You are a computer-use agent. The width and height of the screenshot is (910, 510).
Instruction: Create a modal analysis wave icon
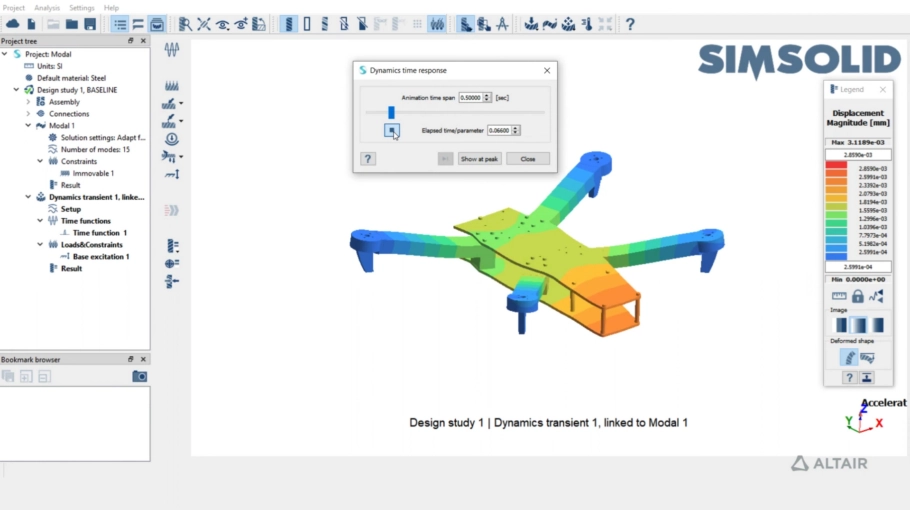click(x=550, y=24)
